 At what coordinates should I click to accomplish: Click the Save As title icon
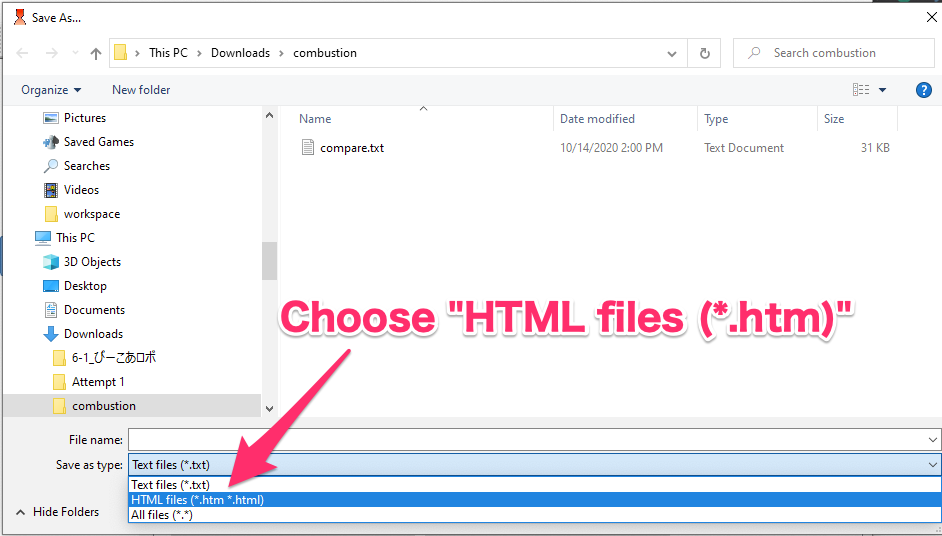tap(20, 17)
